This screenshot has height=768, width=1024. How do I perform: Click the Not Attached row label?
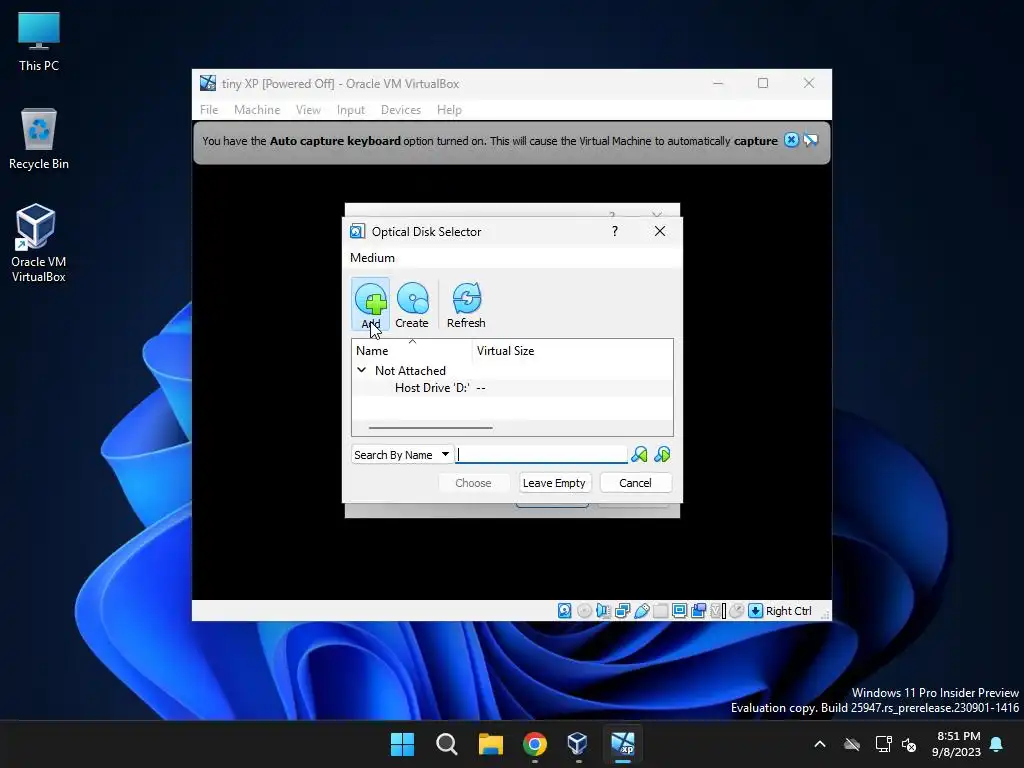pyautogui.click(x=410, y=370)
